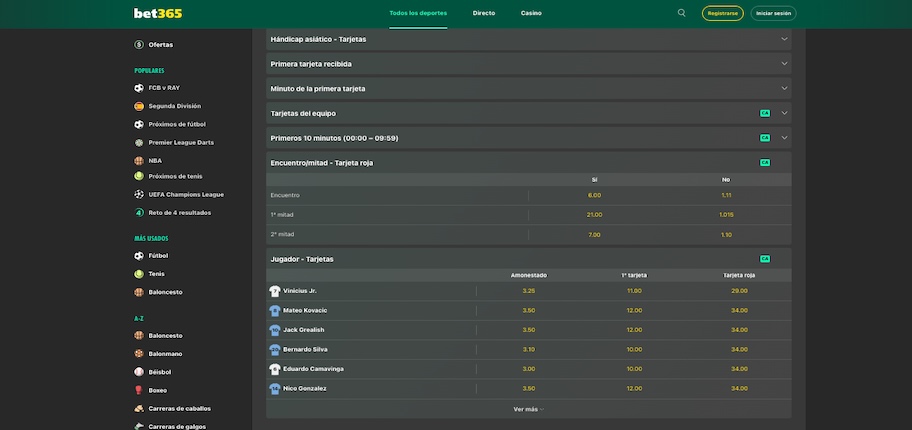Image resolution: width=912 pixels, height=430 pixels.
Task: Click the Tenis icon under Más usados
Action: (x=139, y=274)
